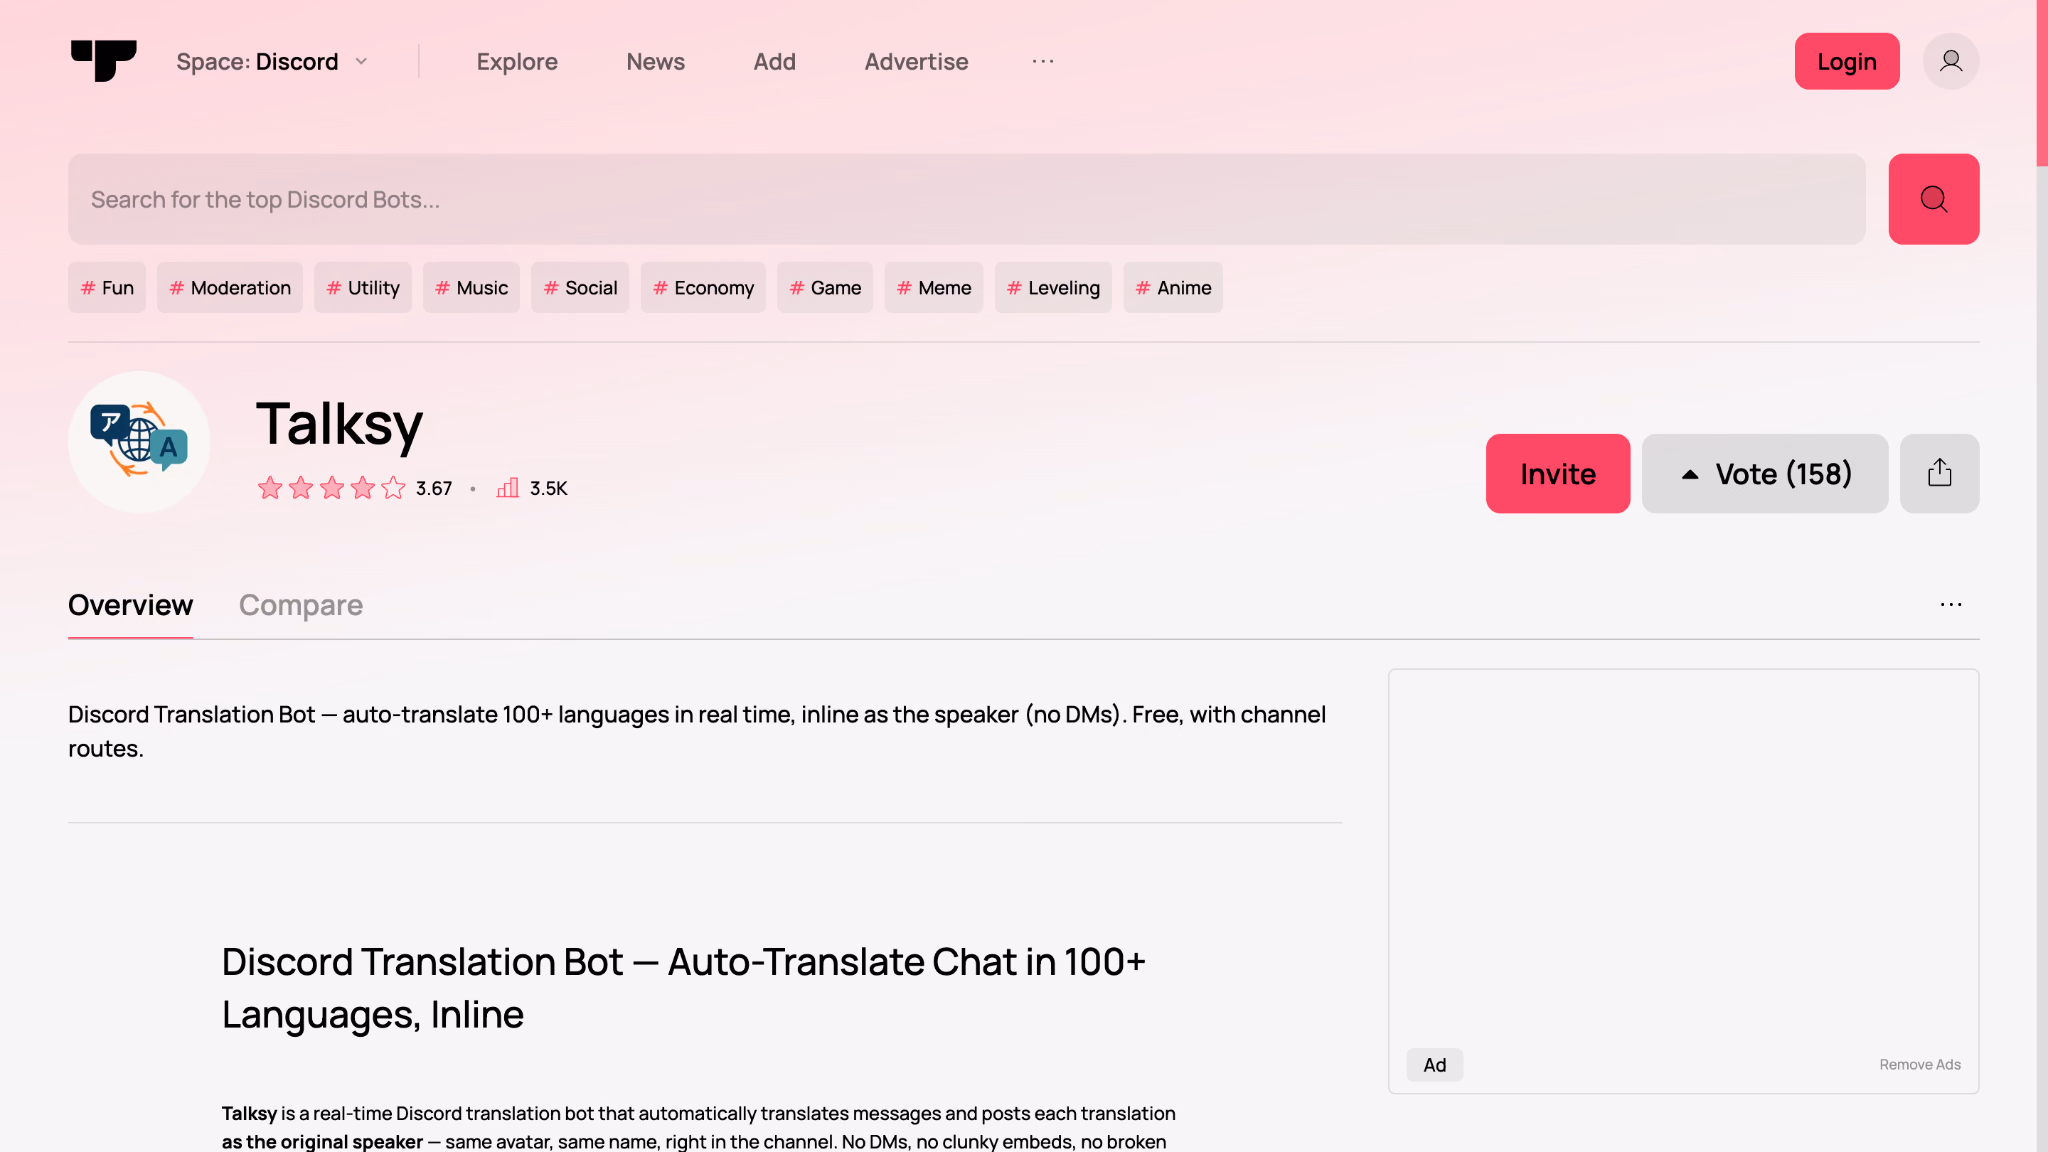Select the Game tag

tap(824, 288)
